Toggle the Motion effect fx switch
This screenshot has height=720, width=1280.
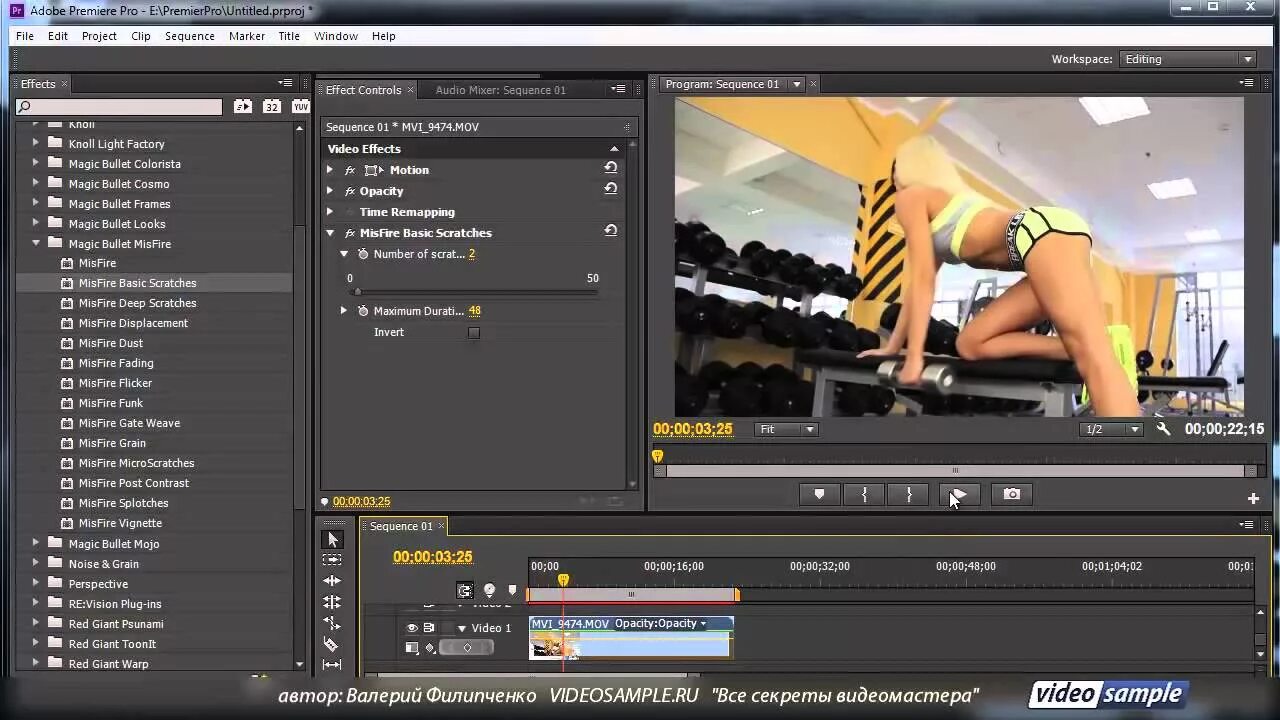pyautogui.click(x=350, y=170)
